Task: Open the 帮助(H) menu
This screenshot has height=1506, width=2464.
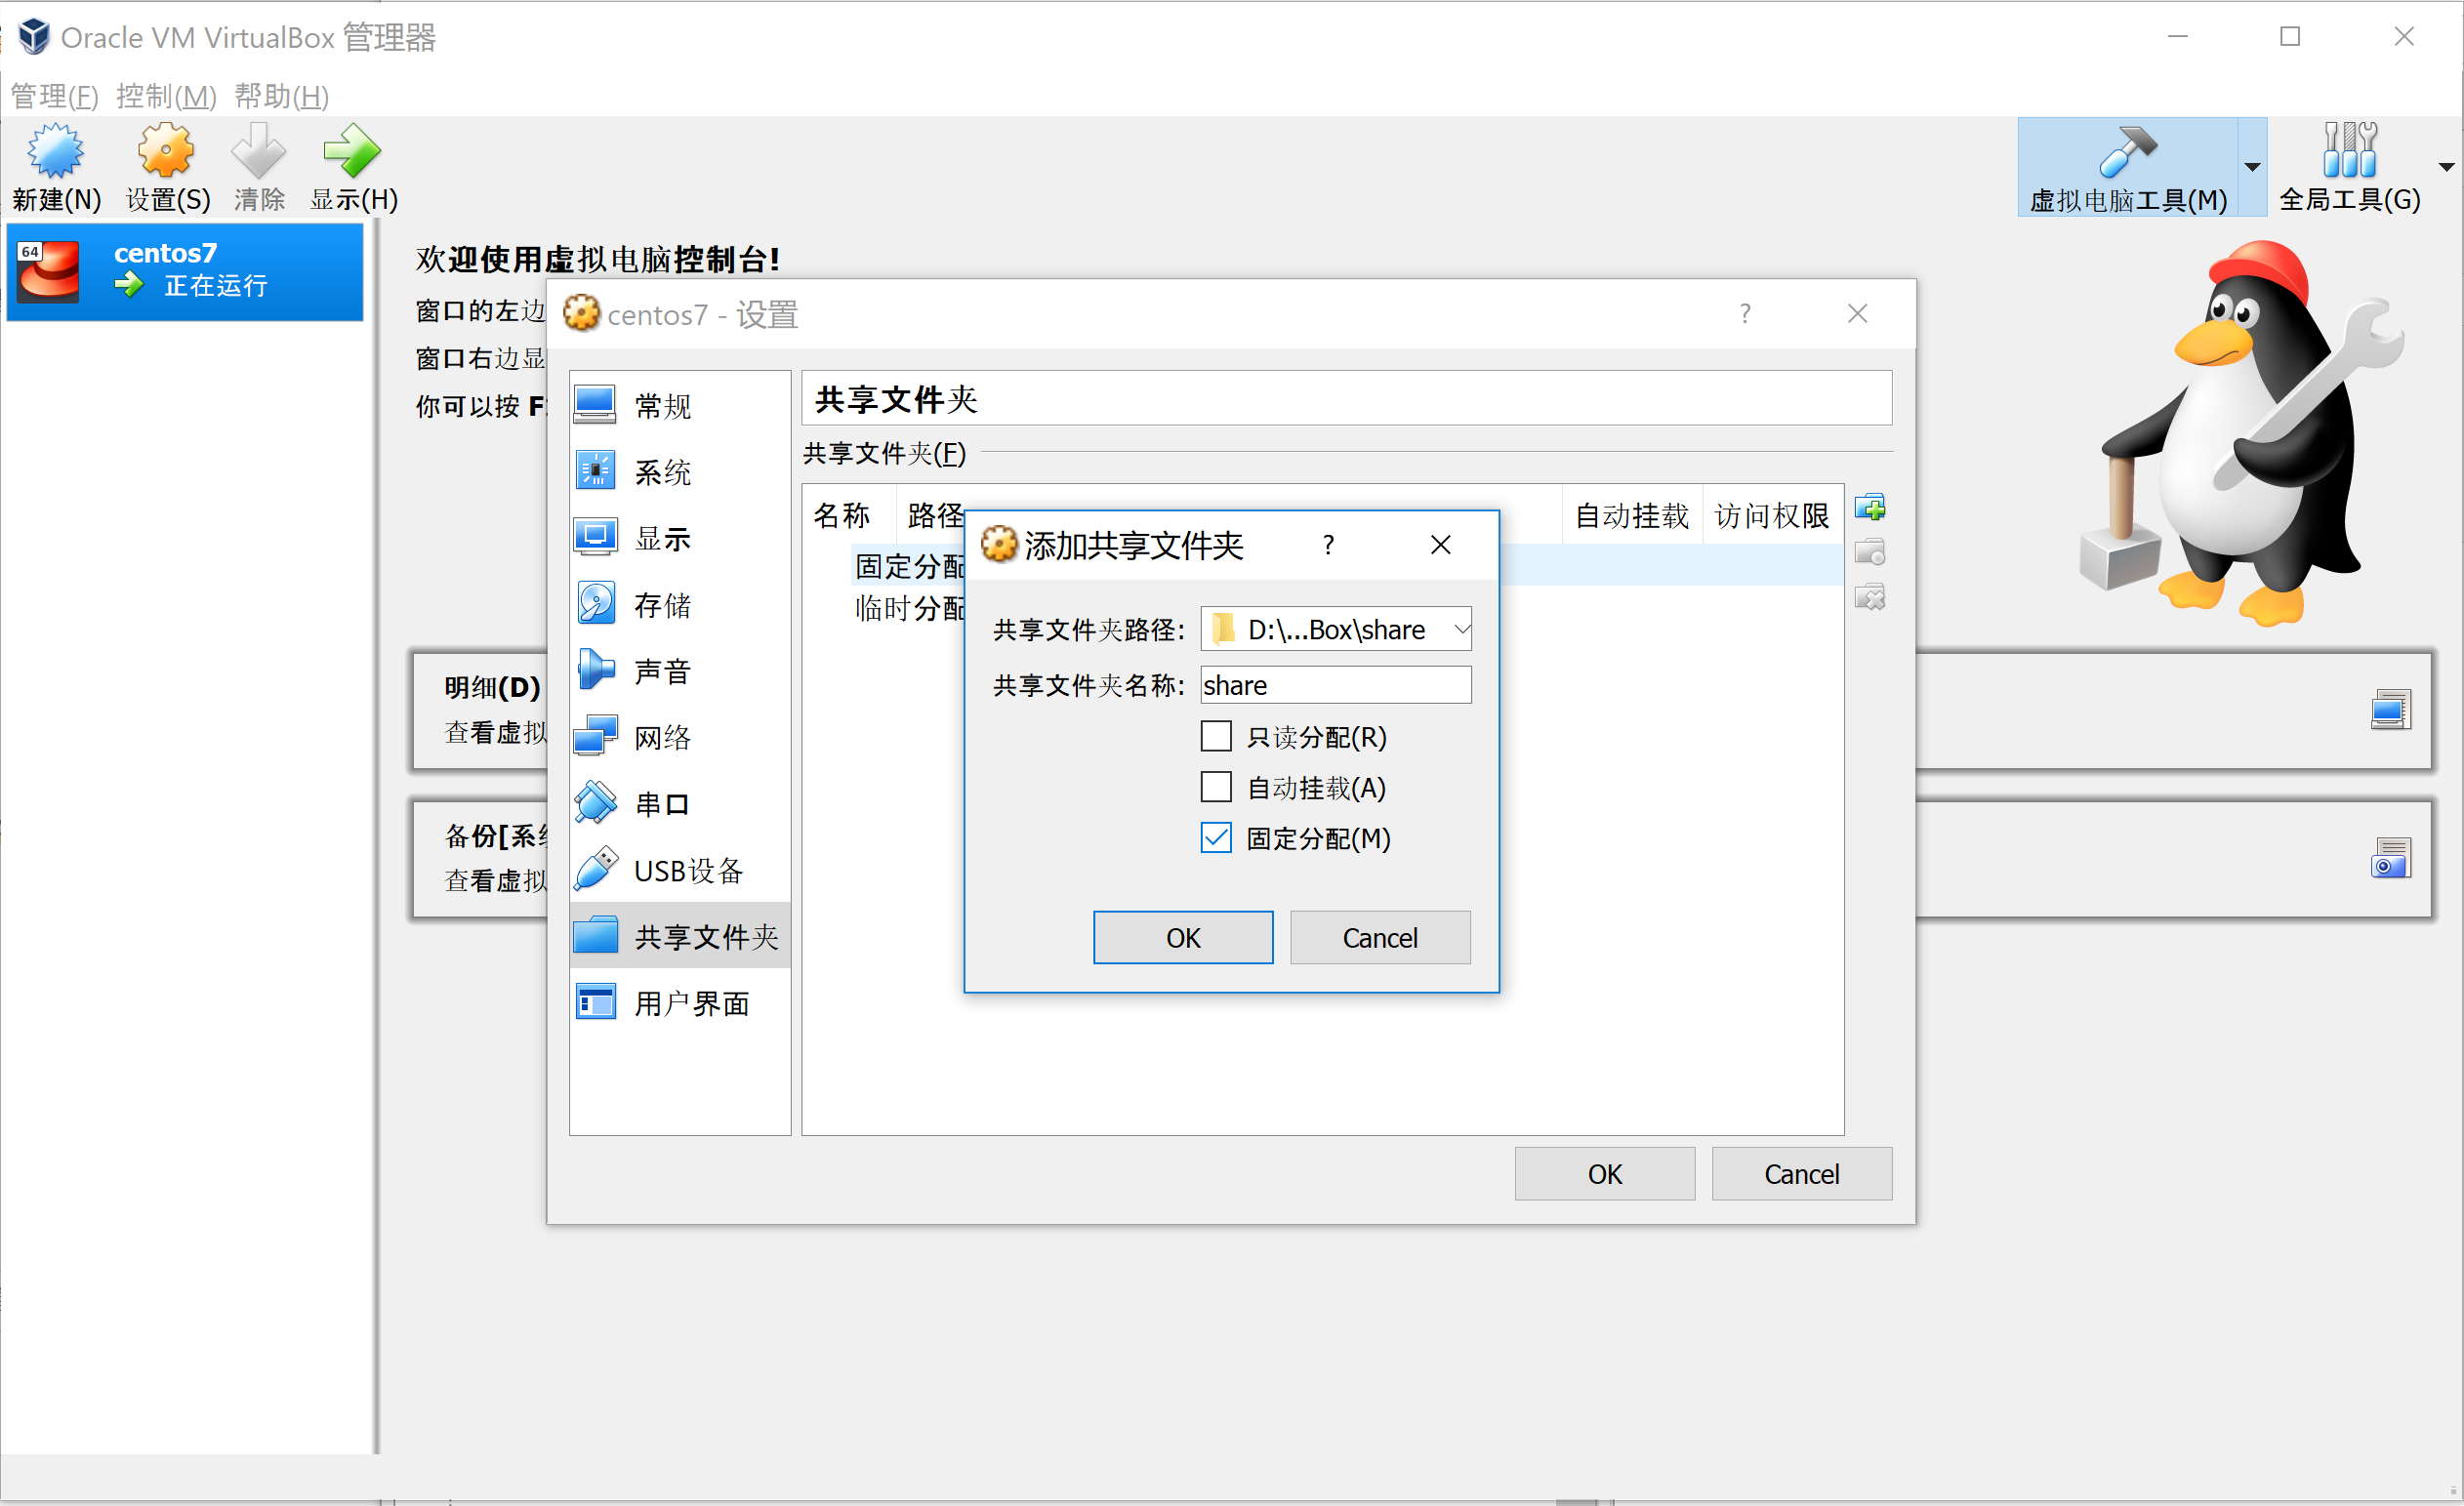Action: point(281,96)
